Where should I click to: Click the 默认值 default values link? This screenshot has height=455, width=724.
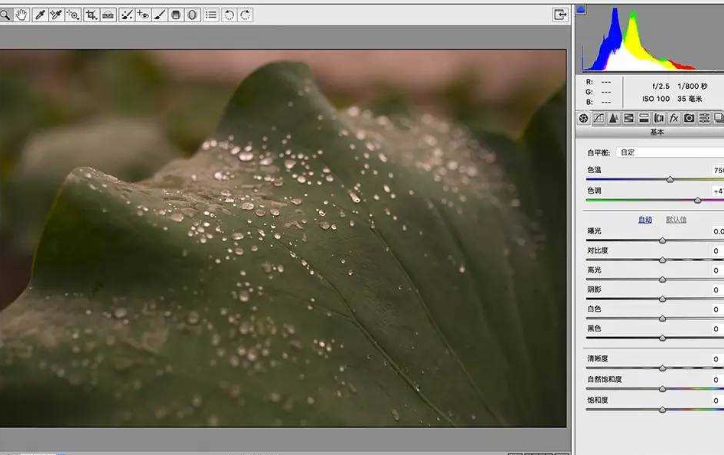[x=676, y=220]
